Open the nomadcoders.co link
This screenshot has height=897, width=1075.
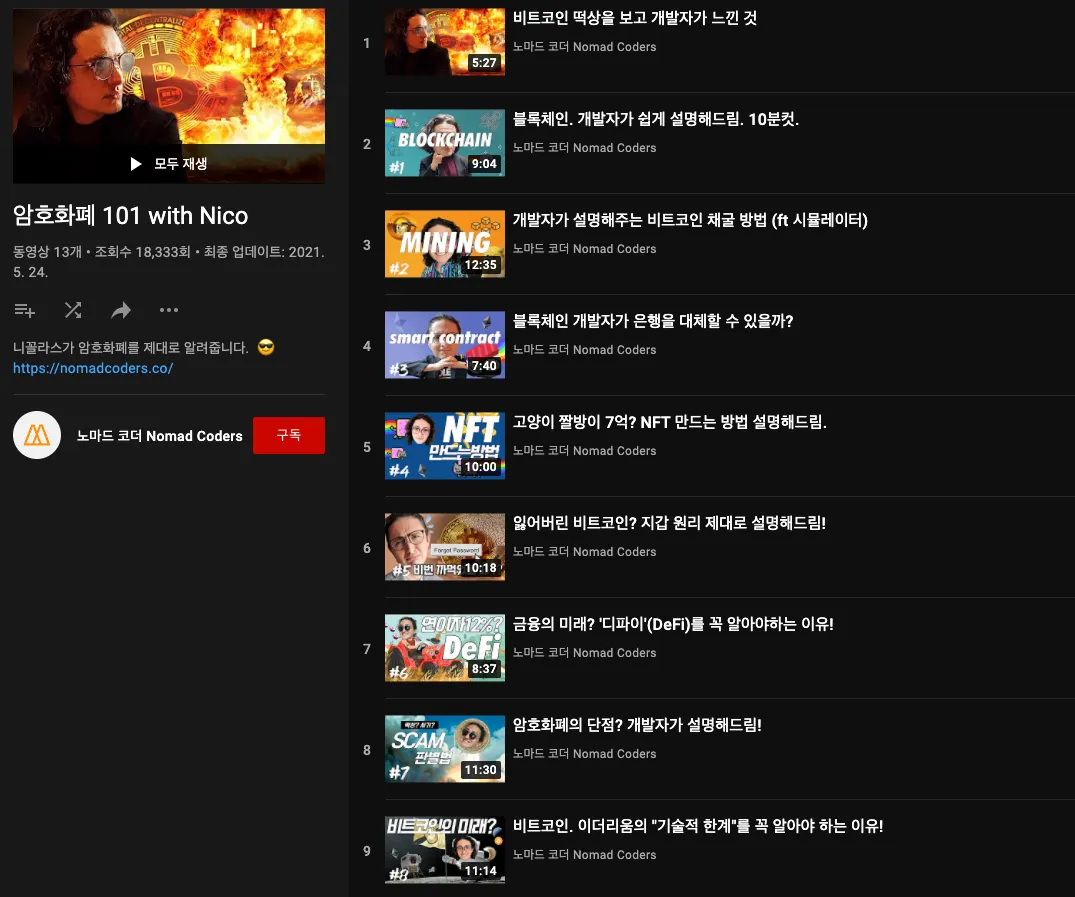93,368
